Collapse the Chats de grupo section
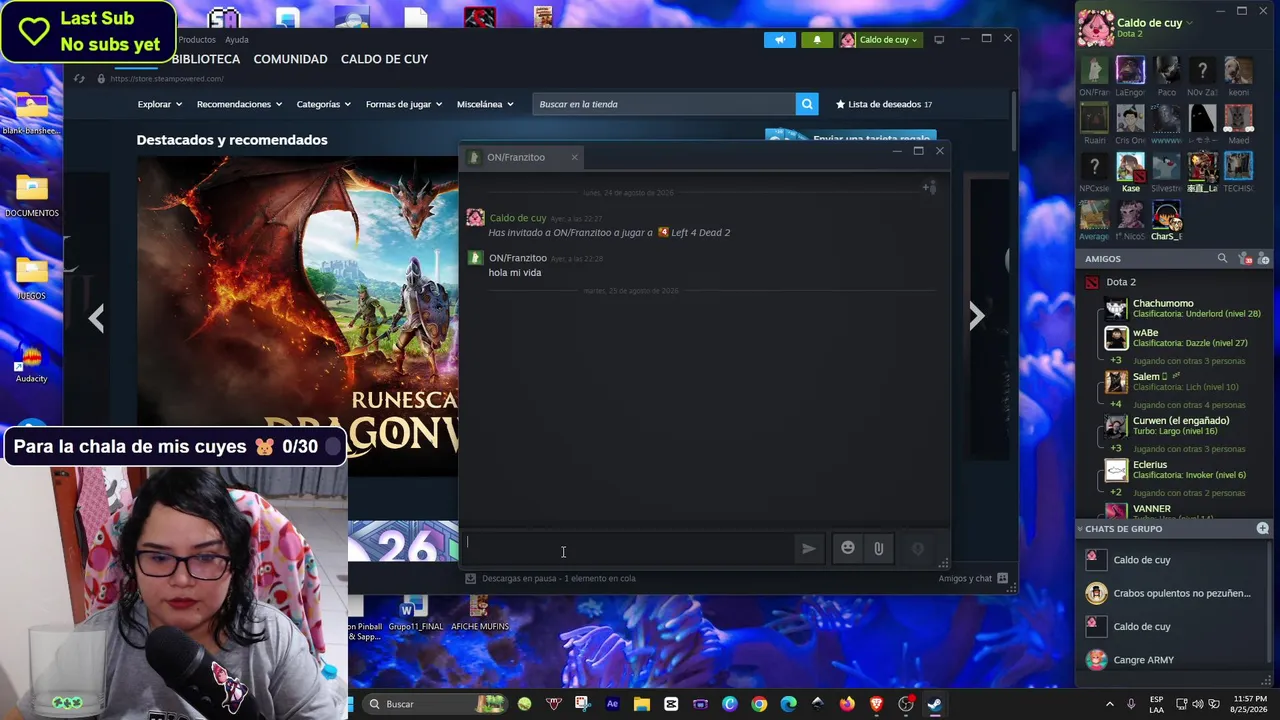Screen dimensions: 1280x720 (x=1080, y=528)
